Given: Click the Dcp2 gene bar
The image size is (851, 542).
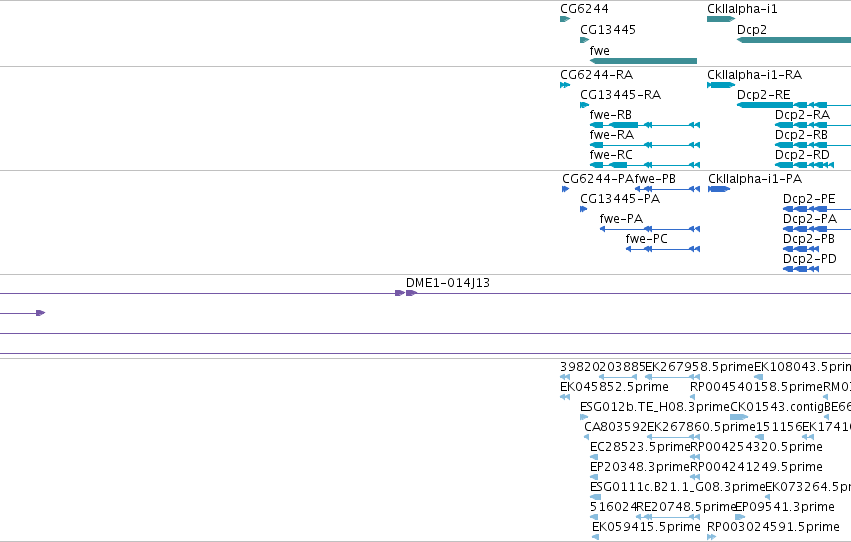Looking at the screenshot, I should (x=794, y=40).
